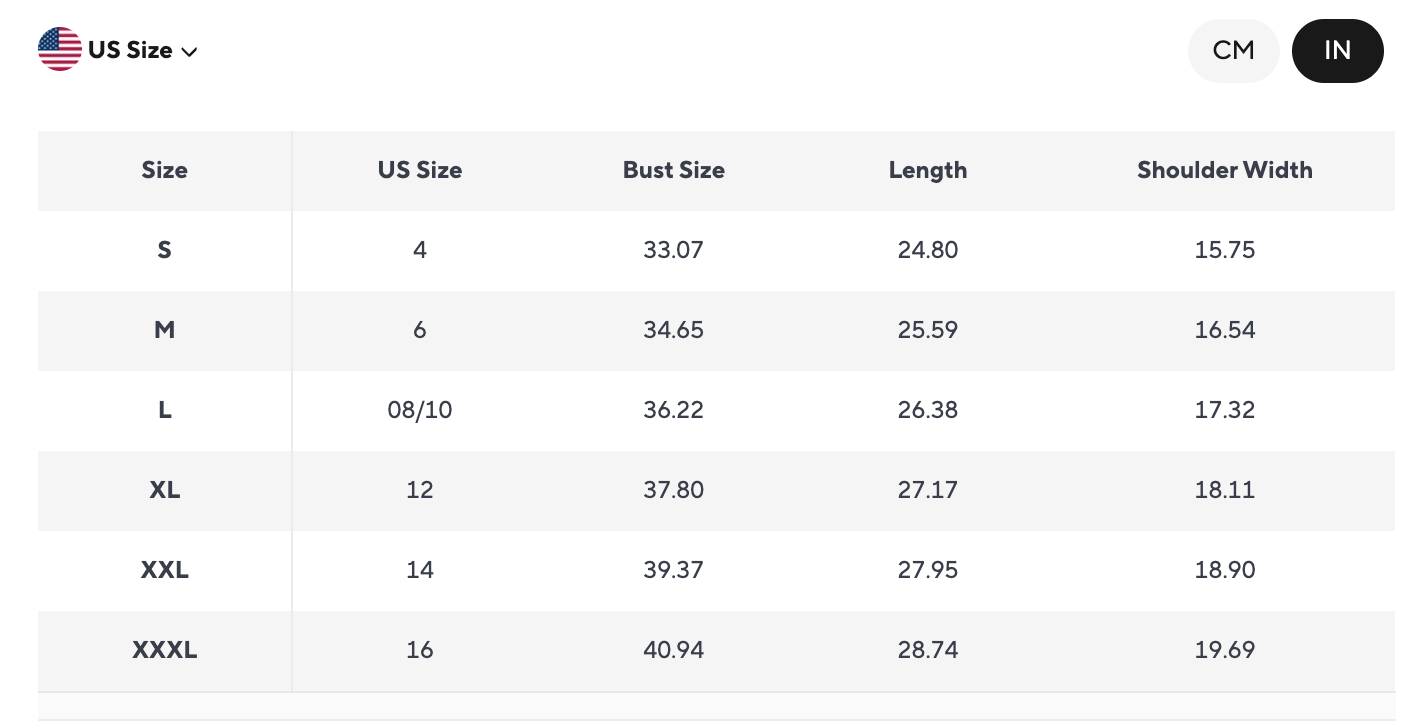Click the Length column header

pos(928,170)
